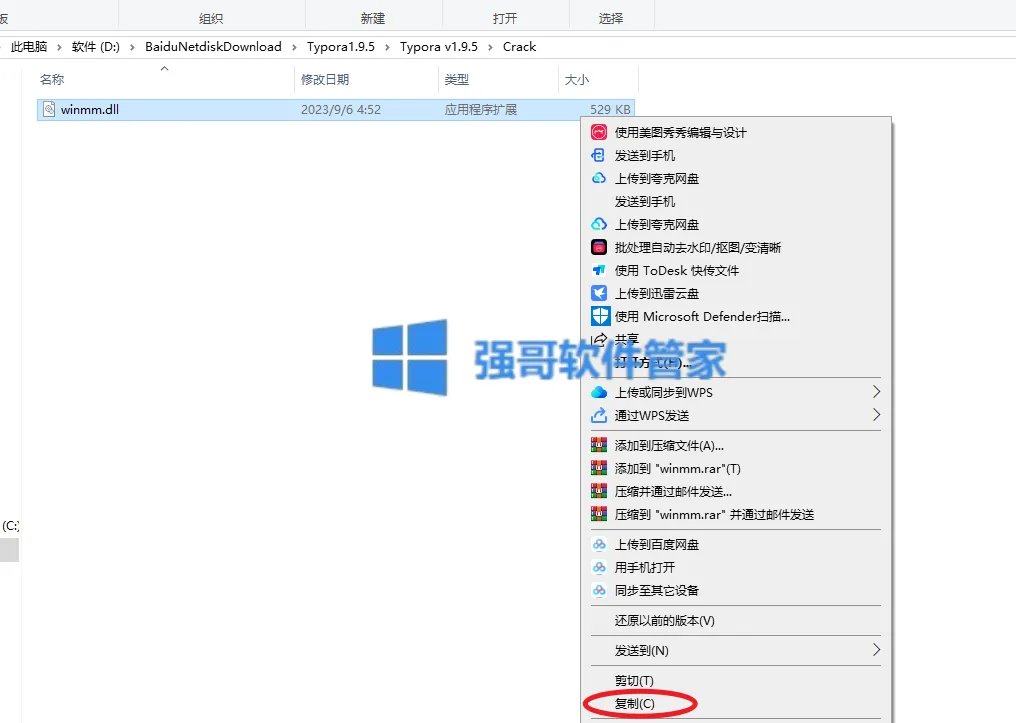Open chevron dropdown after Typora1.9.5 in path
This screenshot has height=723, width=1016.
(x=387, y=47)
